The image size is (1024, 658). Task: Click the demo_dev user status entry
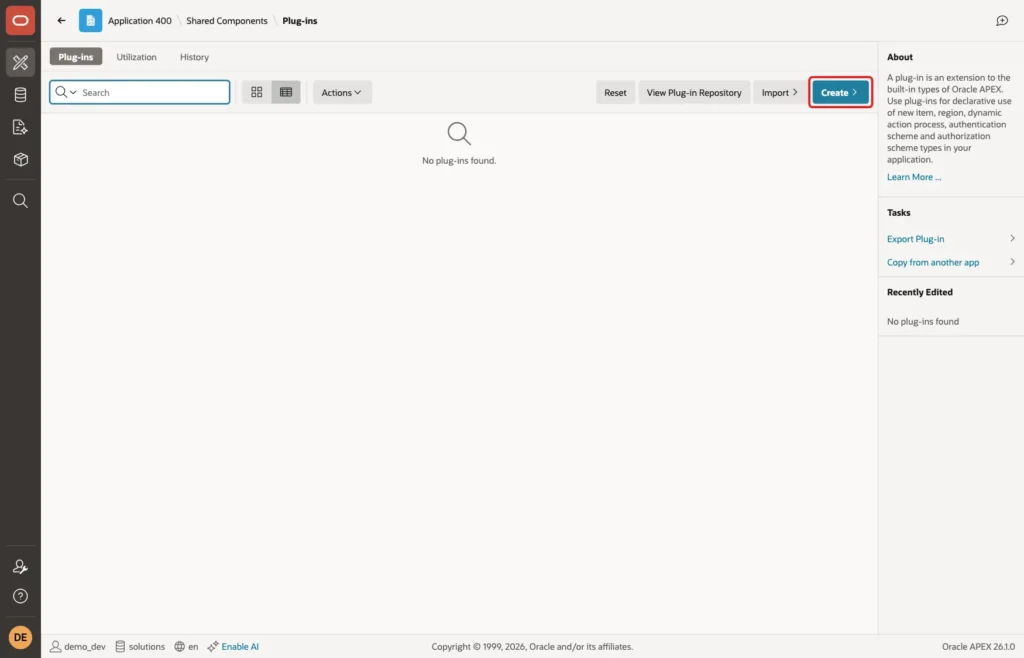(78, 646)
